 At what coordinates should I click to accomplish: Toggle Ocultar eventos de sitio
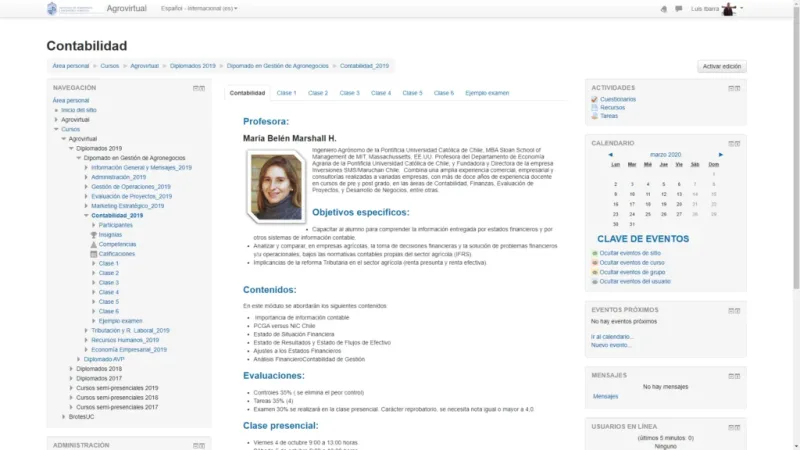click(x=630, y=253)
